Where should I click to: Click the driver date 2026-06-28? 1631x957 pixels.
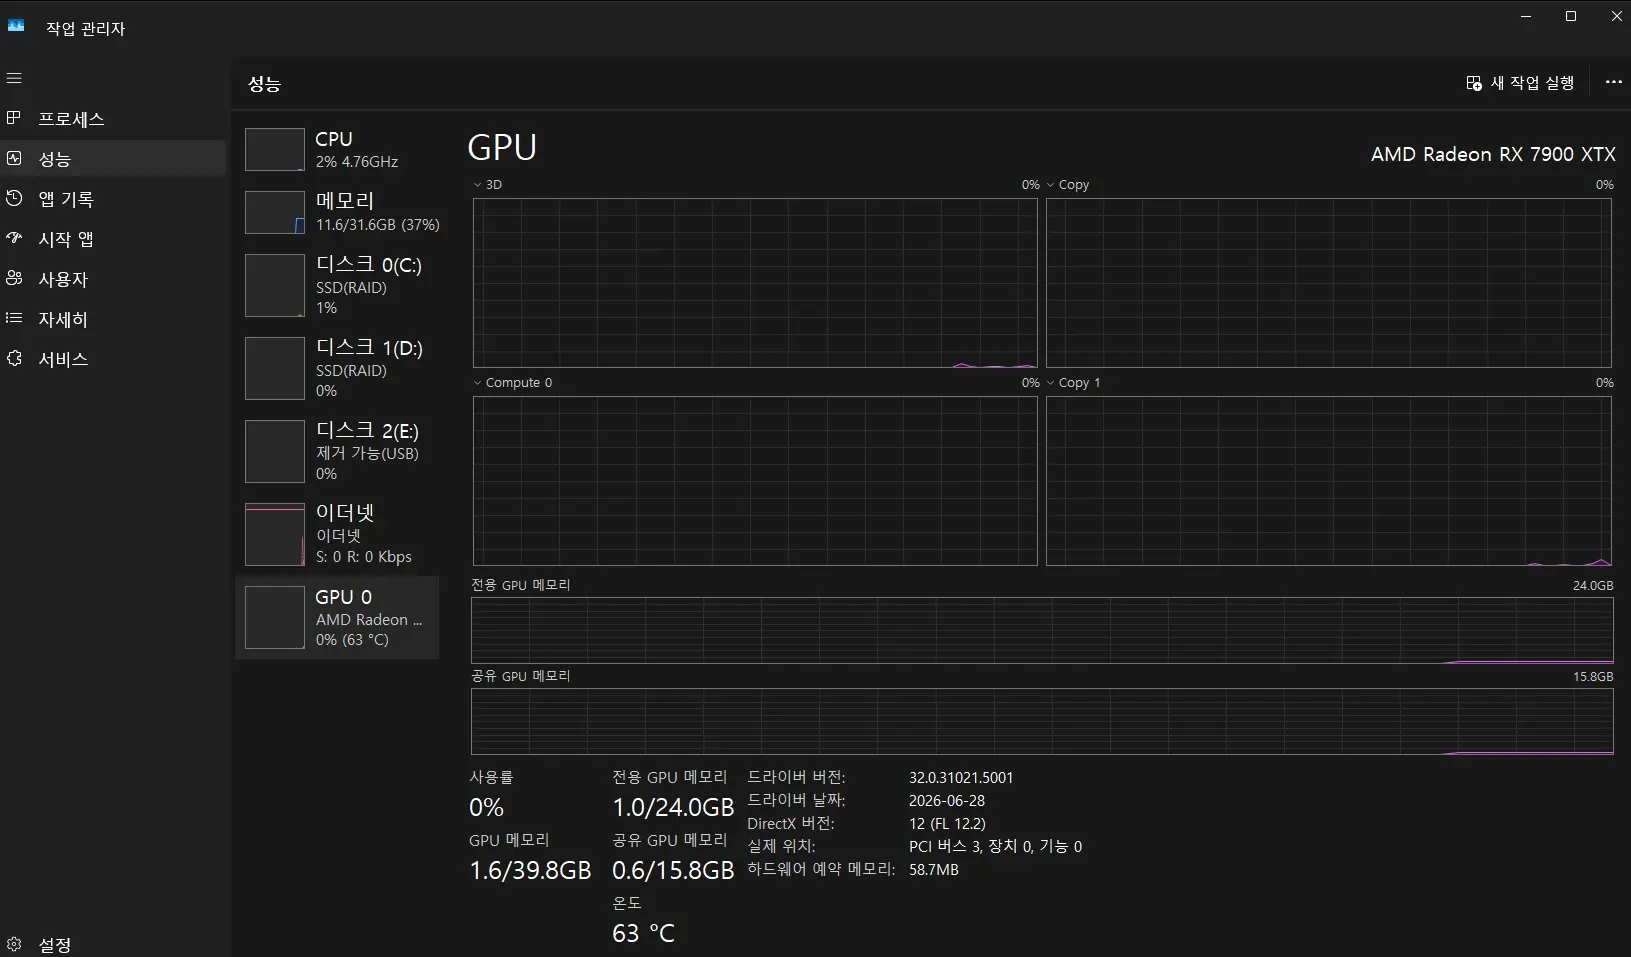click(x=947, y=800)
